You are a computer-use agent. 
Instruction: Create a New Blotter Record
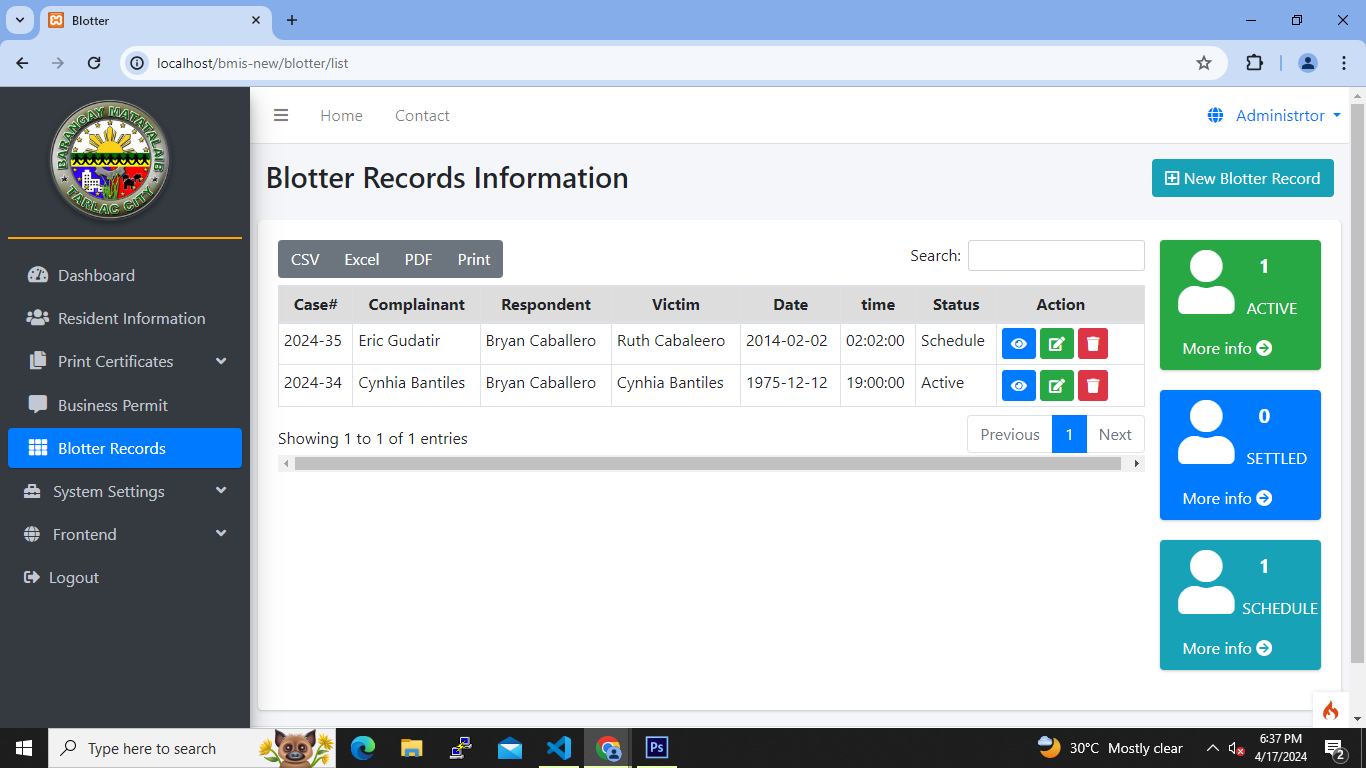[x=1242, y=178]
